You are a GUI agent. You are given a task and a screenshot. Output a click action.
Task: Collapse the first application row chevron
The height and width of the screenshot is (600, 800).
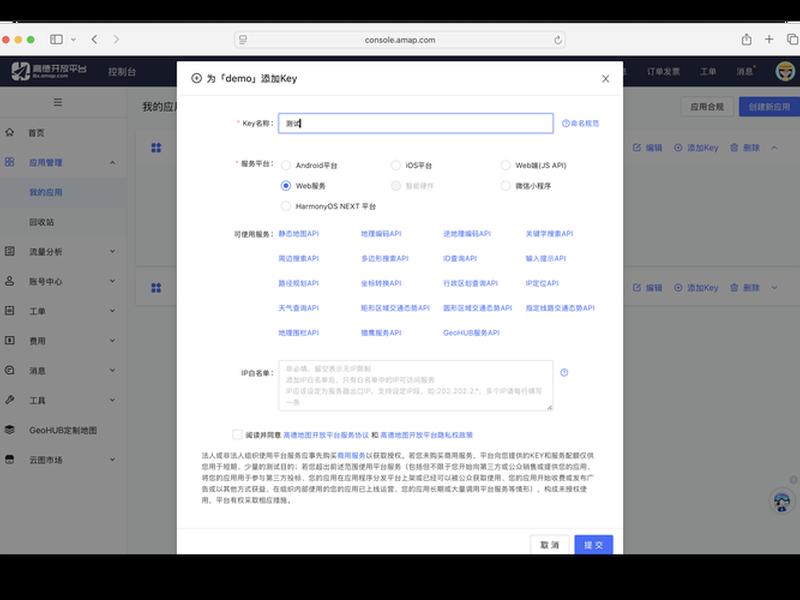click(x=774, y=147)
